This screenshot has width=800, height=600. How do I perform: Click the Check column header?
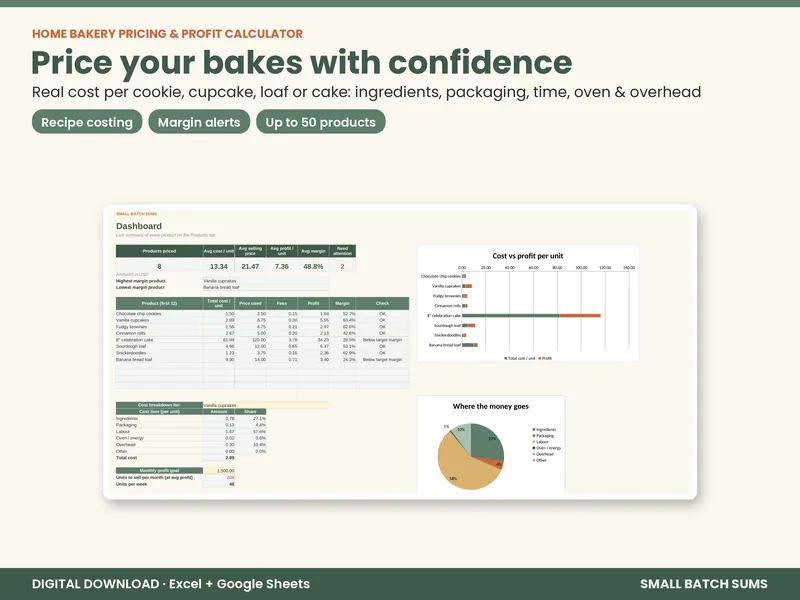pos(382,303)
